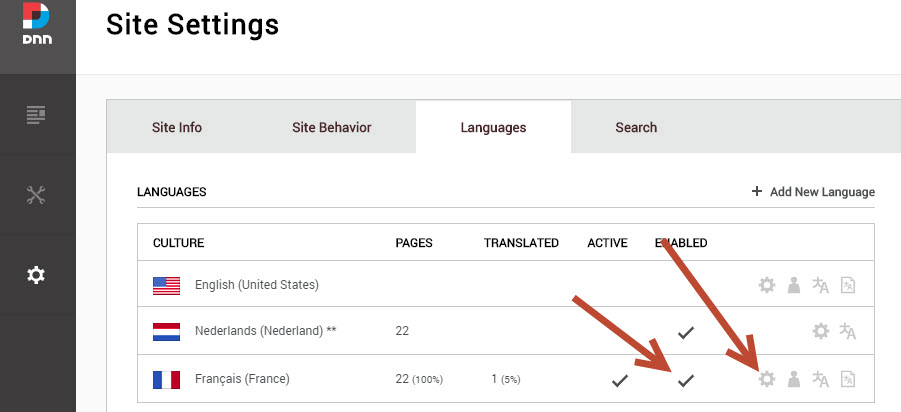The height and width of the screenshot is (412, 901).
Task: Open settings gear for English (United States)
Action: point(767,285)
